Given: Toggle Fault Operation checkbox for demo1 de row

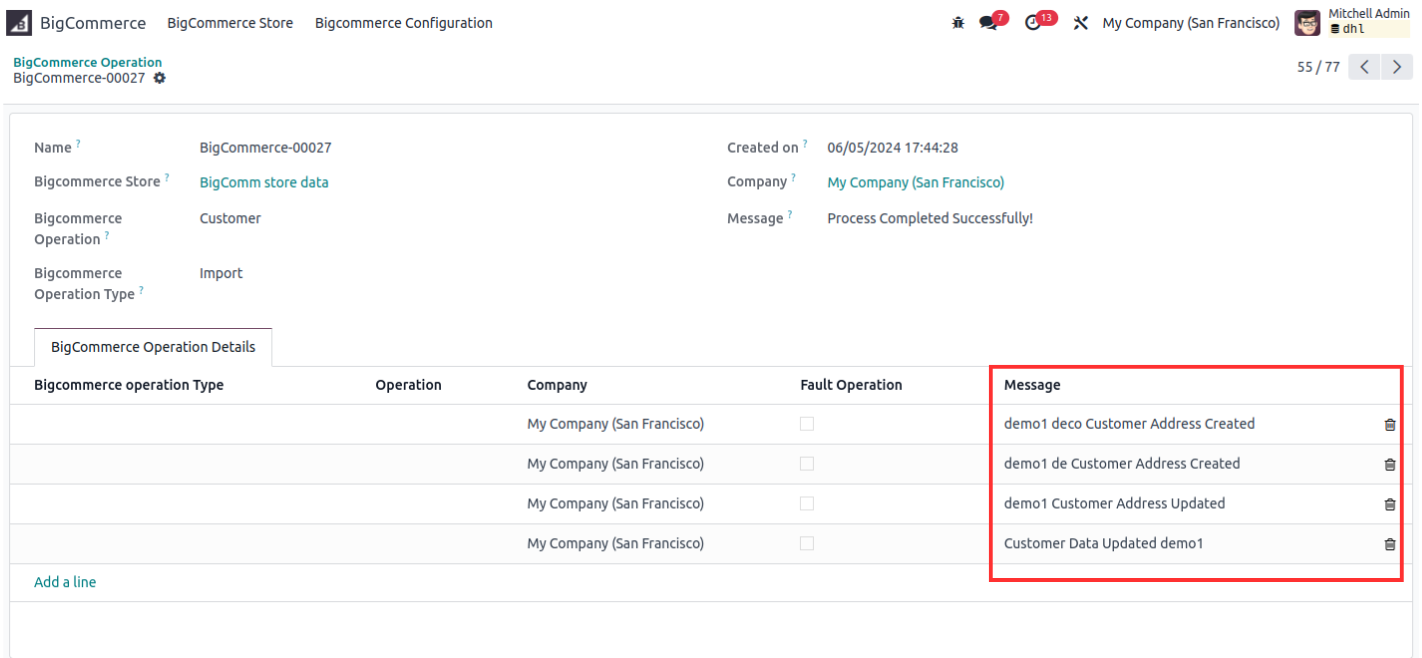Looking at the screenshot, I should tap(807, 464).
